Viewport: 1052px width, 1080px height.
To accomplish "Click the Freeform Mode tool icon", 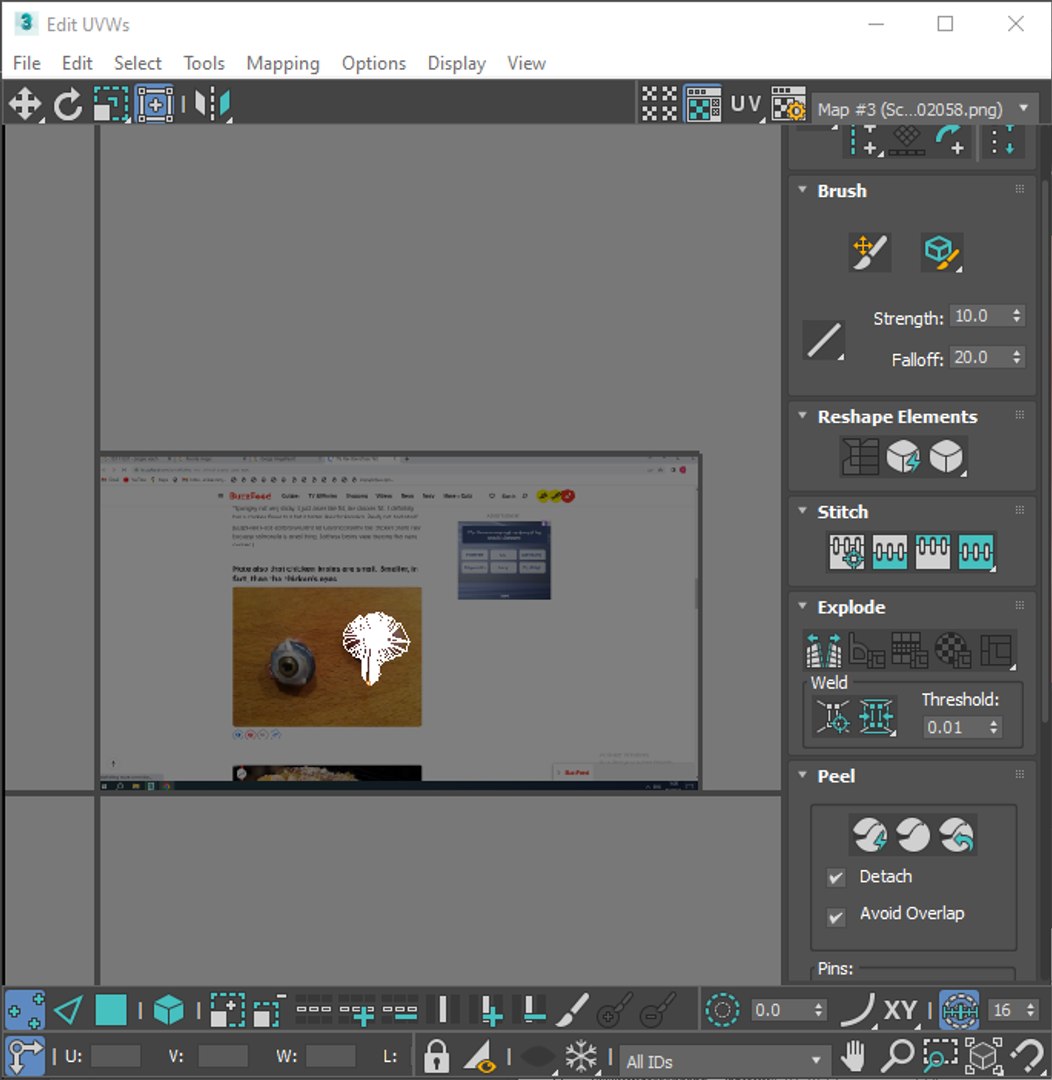I will click(155, 105).
